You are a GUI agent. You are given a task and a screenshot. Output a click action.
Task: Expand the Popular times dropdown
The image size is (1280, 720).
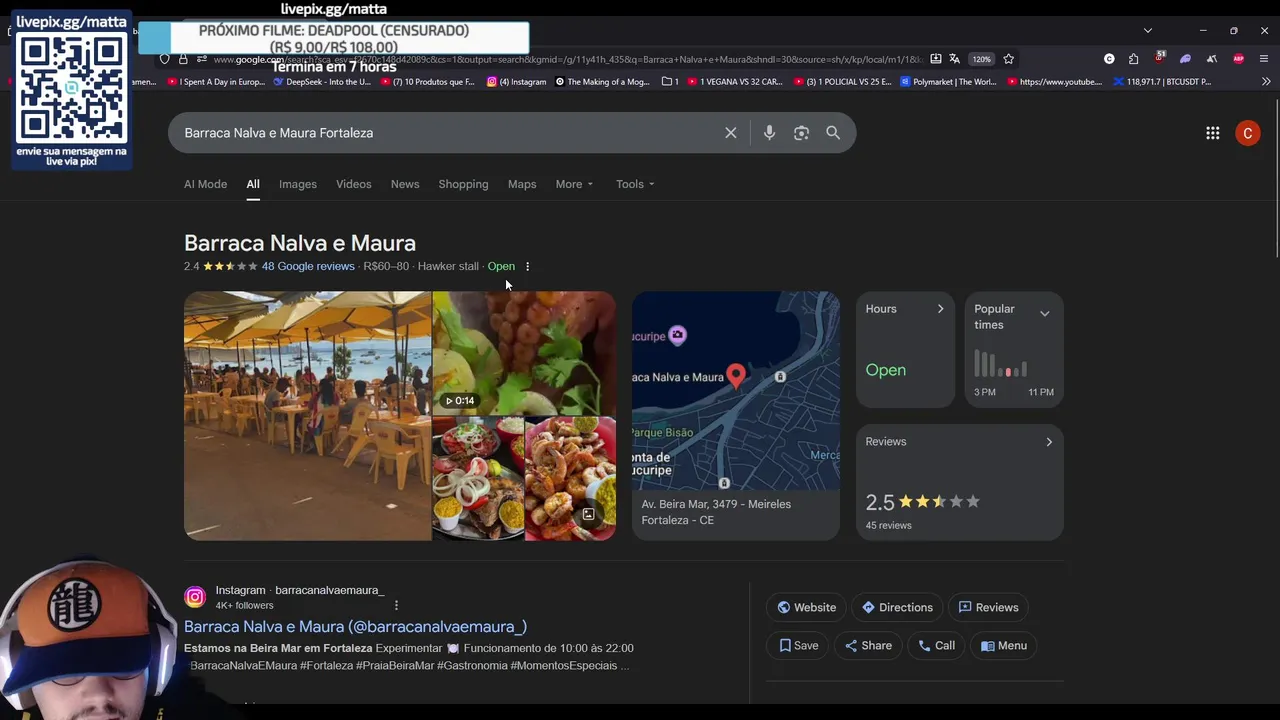tap(1044, 314)
